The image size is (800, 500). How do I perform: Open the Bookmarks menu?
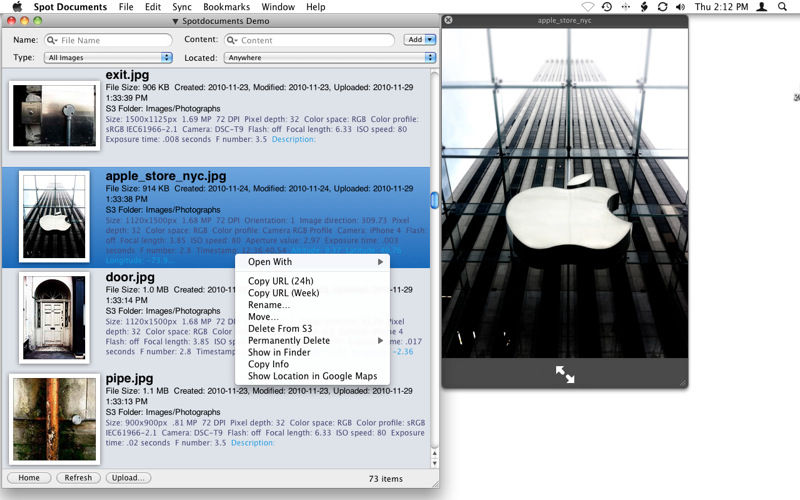click(x=227, y=7)
